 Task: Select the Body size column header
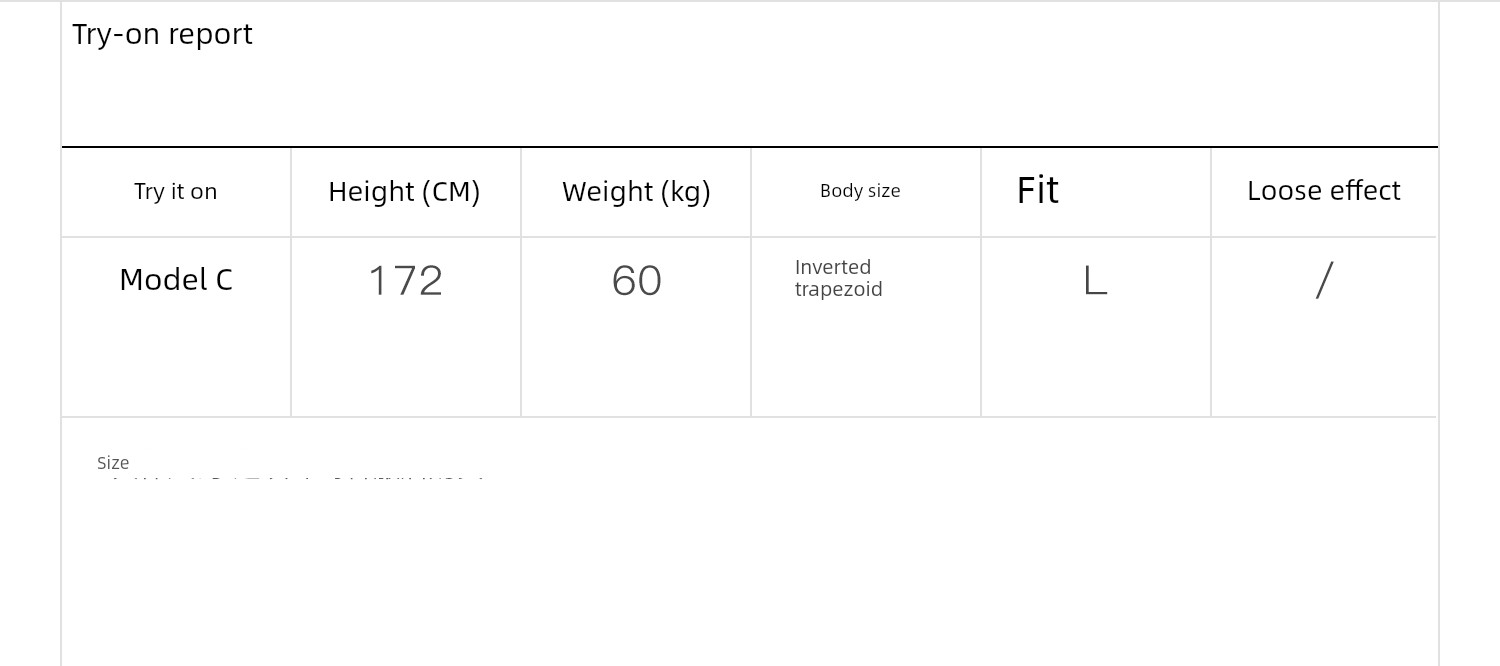pos(860,191)
